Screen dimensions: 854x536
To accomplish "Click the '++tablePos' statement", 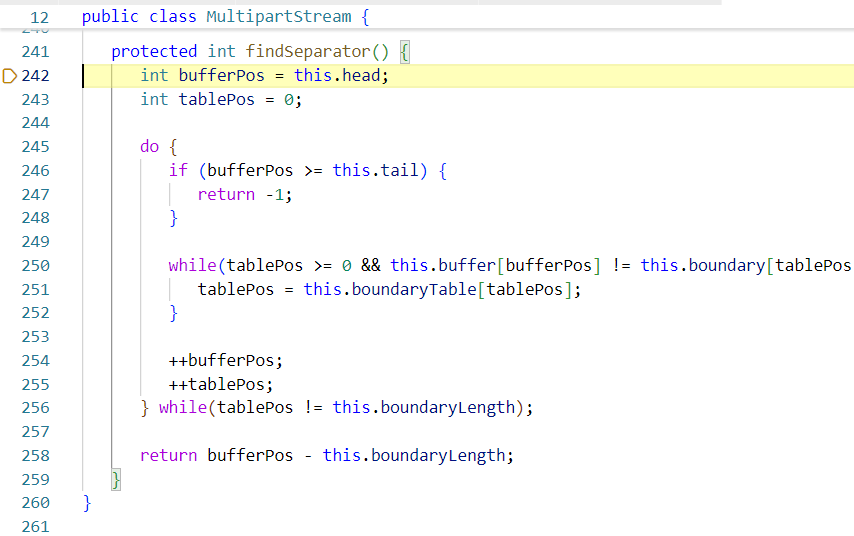I will click(221, 385).
